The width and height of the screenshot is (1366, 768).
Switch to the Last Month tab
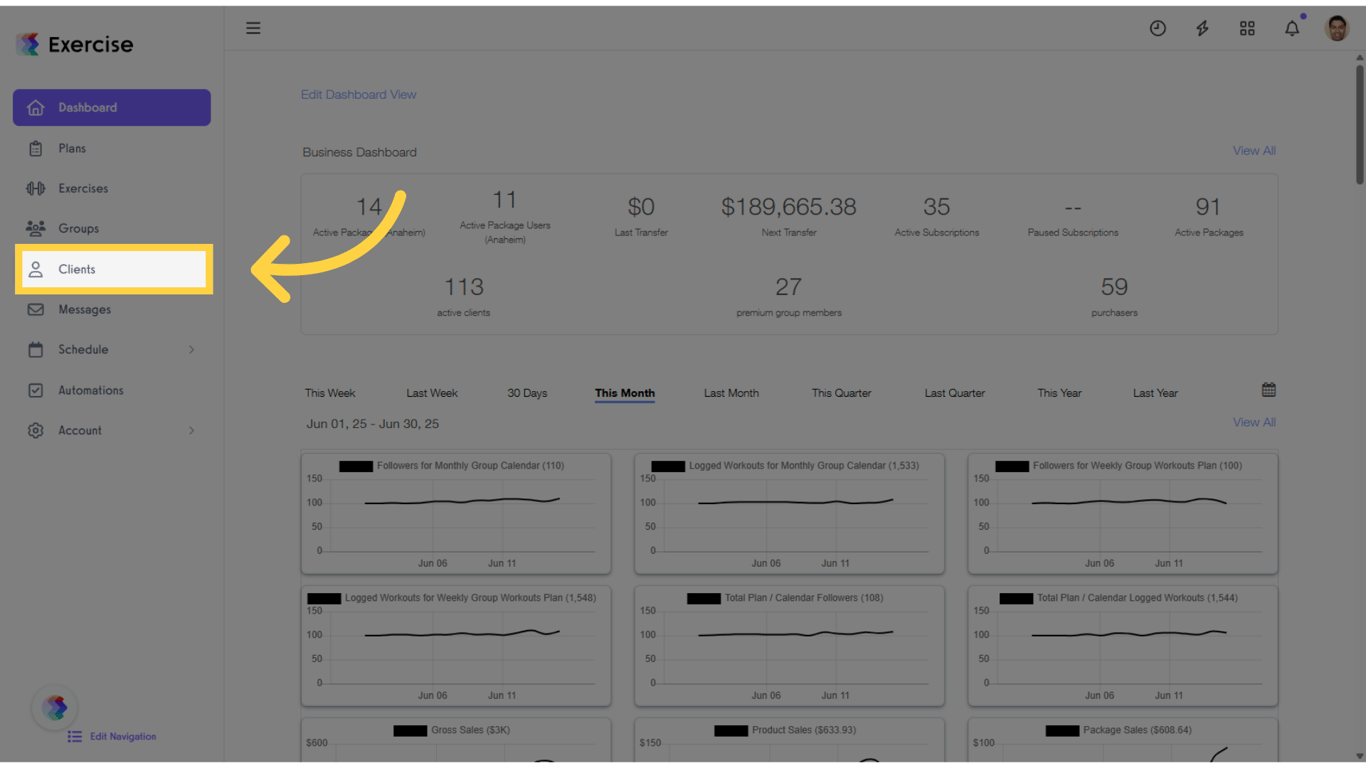click(731, 393)
